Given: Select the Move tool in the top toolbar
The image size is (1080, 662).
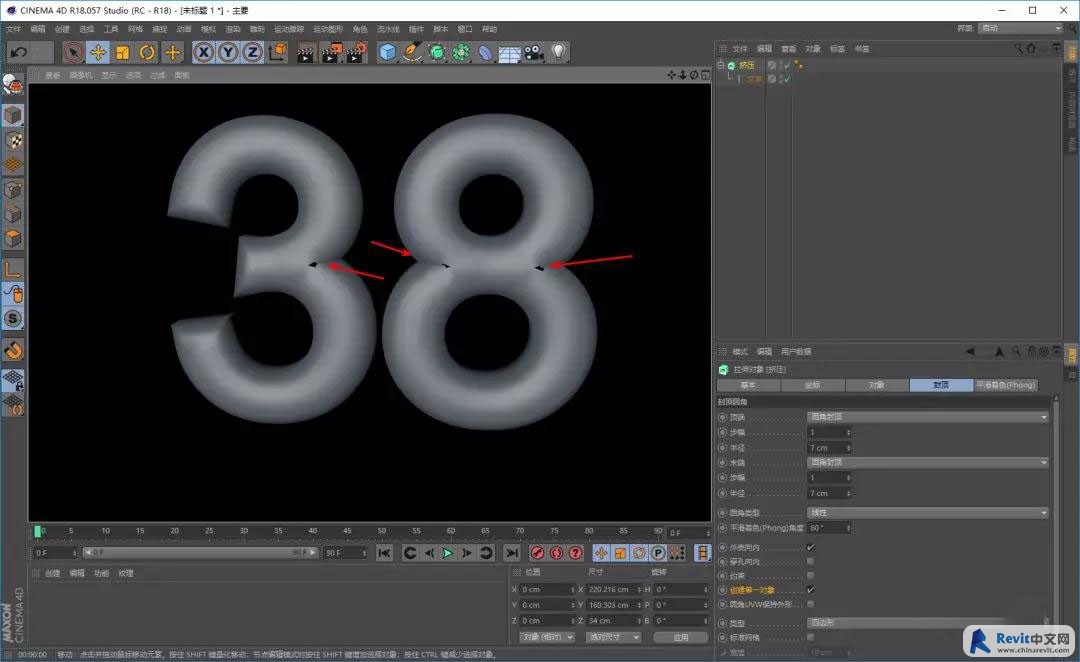Looking at the screenshot, I should [98, 52].
